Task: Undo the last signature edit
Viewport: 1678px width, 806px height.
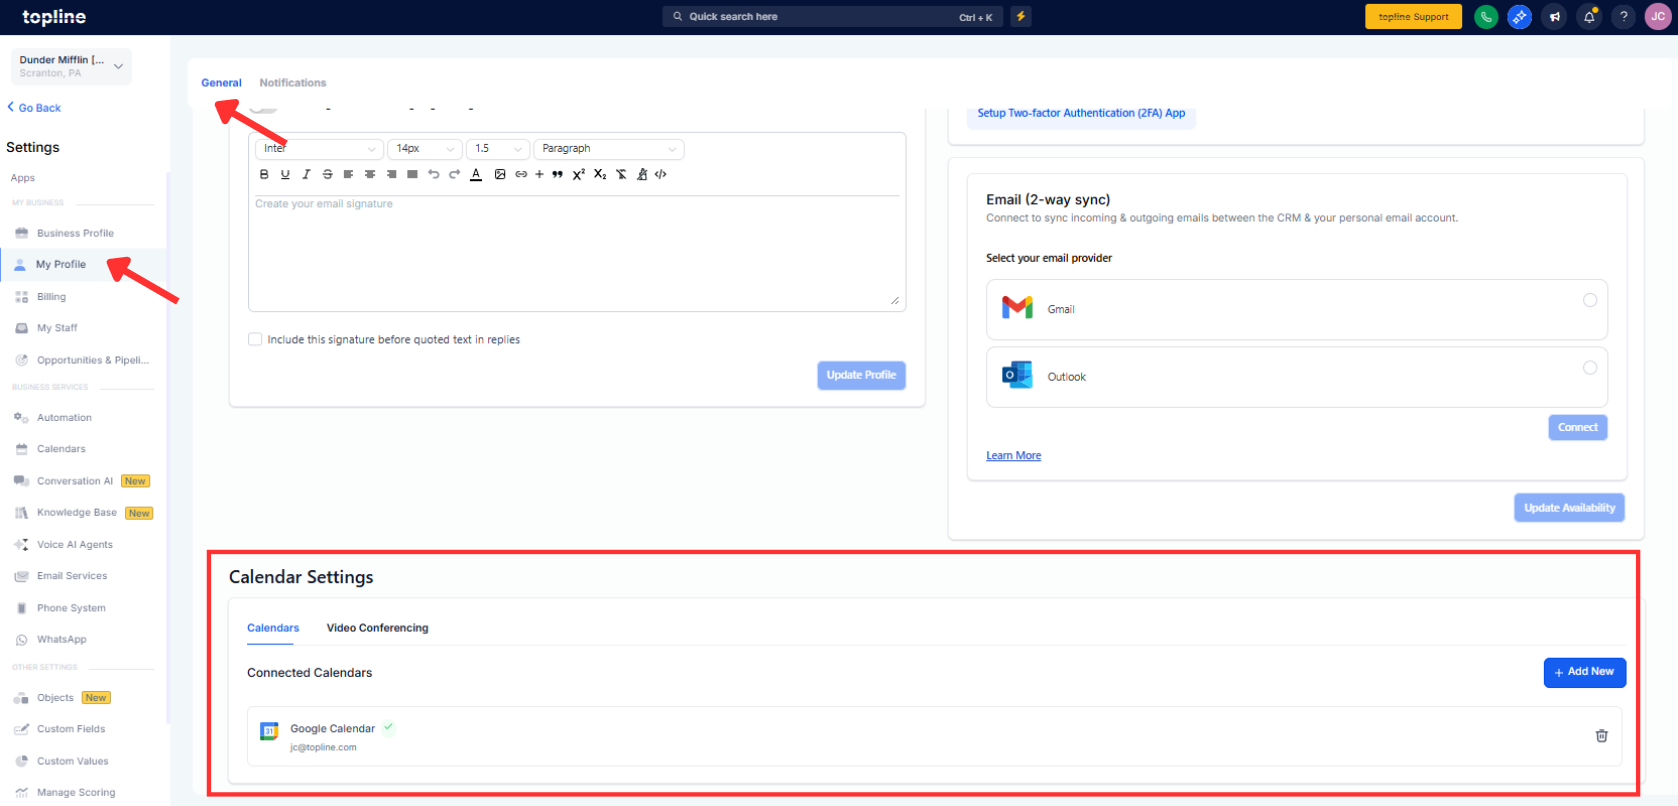Action: pos(433,174)
